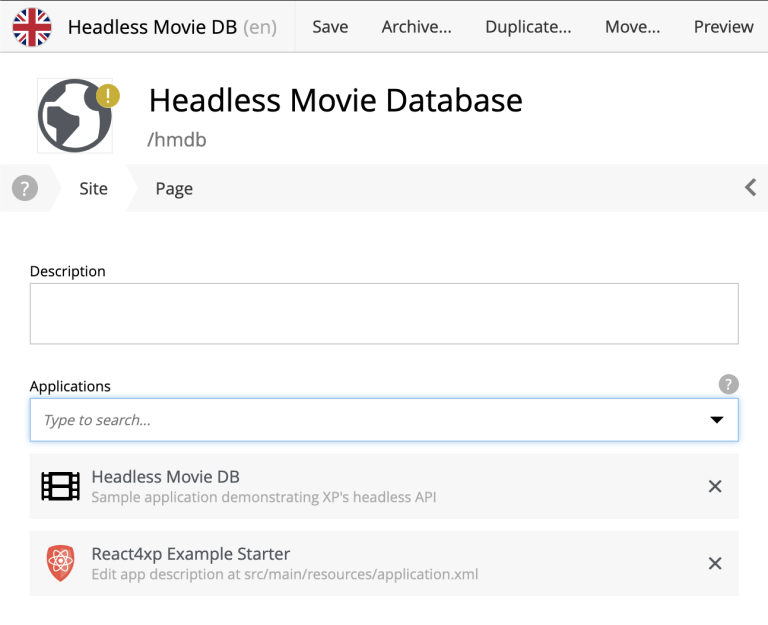Viewport: 768px width, 625px height.
Task: Save the content
Action: (x=330, y=27)
